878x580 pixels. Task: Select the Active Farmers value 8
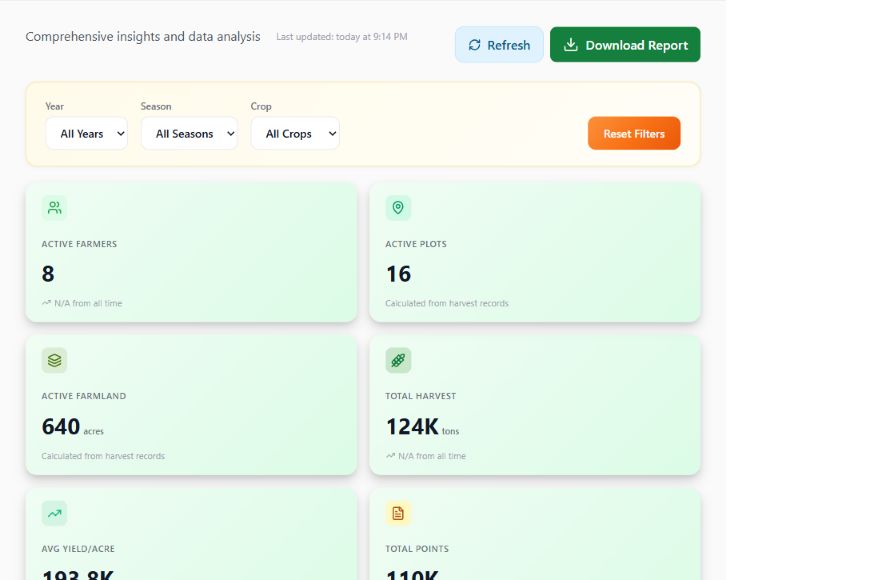(x=48, y=274)
